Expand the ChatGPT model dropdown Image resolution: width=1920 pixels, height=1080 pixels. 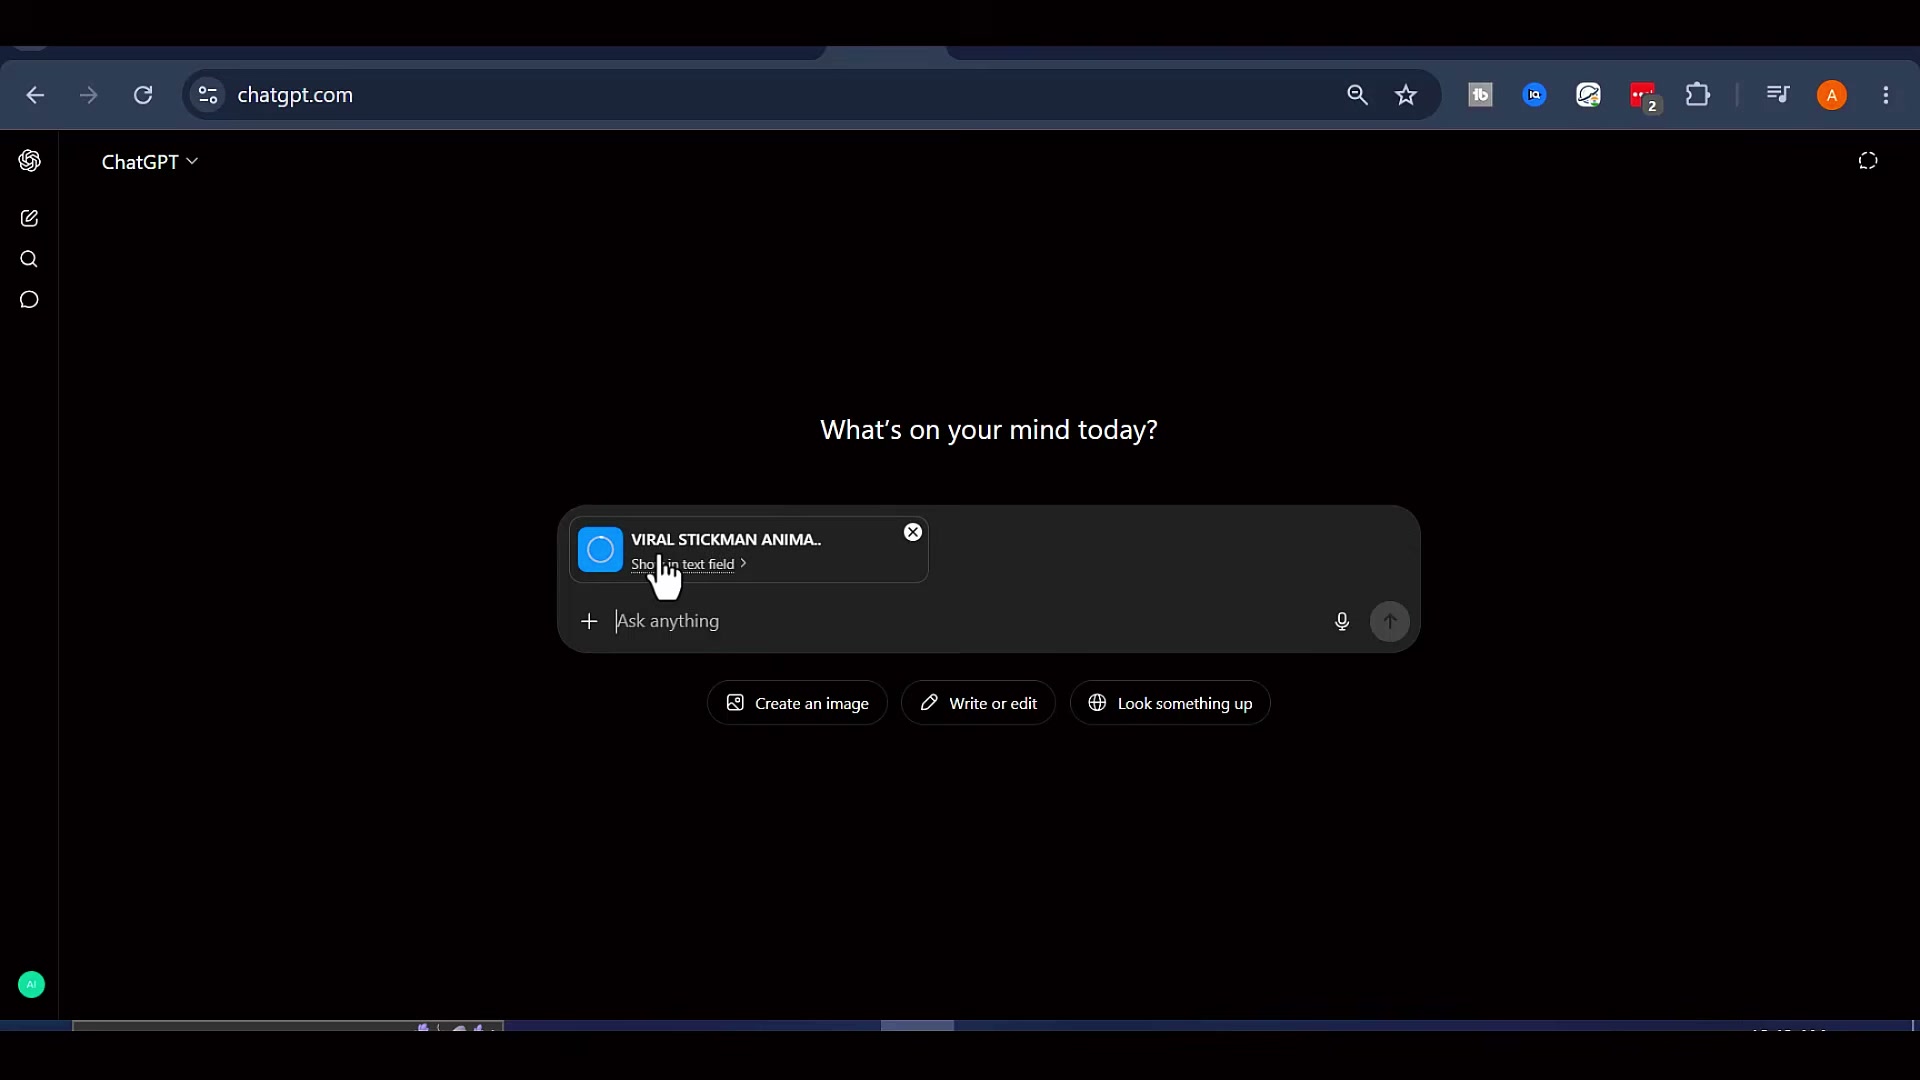tap(150, 162)
